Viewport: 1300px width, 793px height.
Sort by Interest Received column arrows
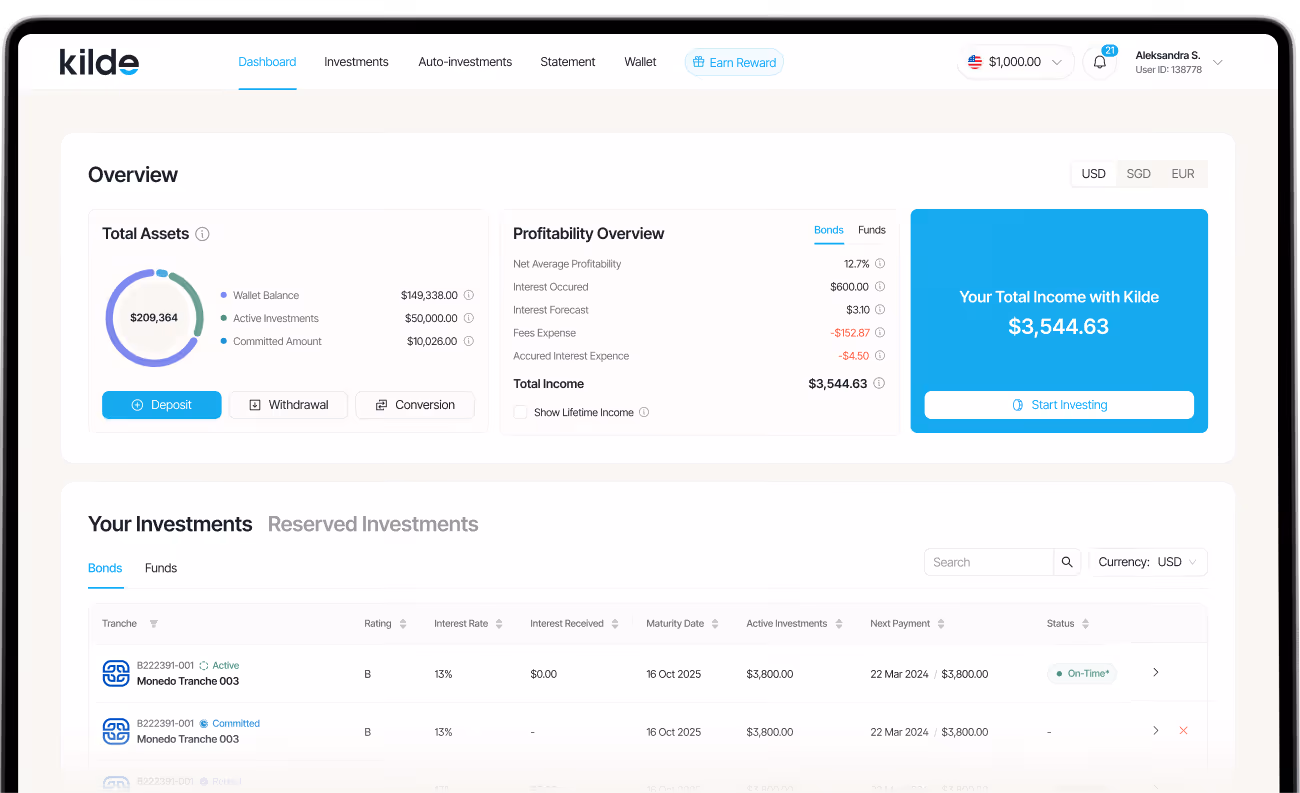point(615,624)
